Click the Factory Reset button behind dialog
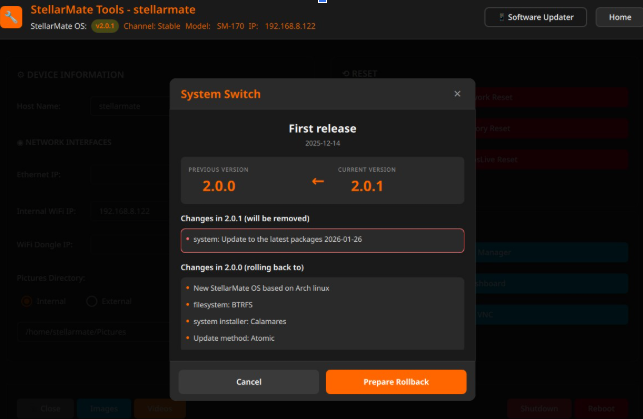The height and width of the screenshot is (419, 643). (552, 128)
